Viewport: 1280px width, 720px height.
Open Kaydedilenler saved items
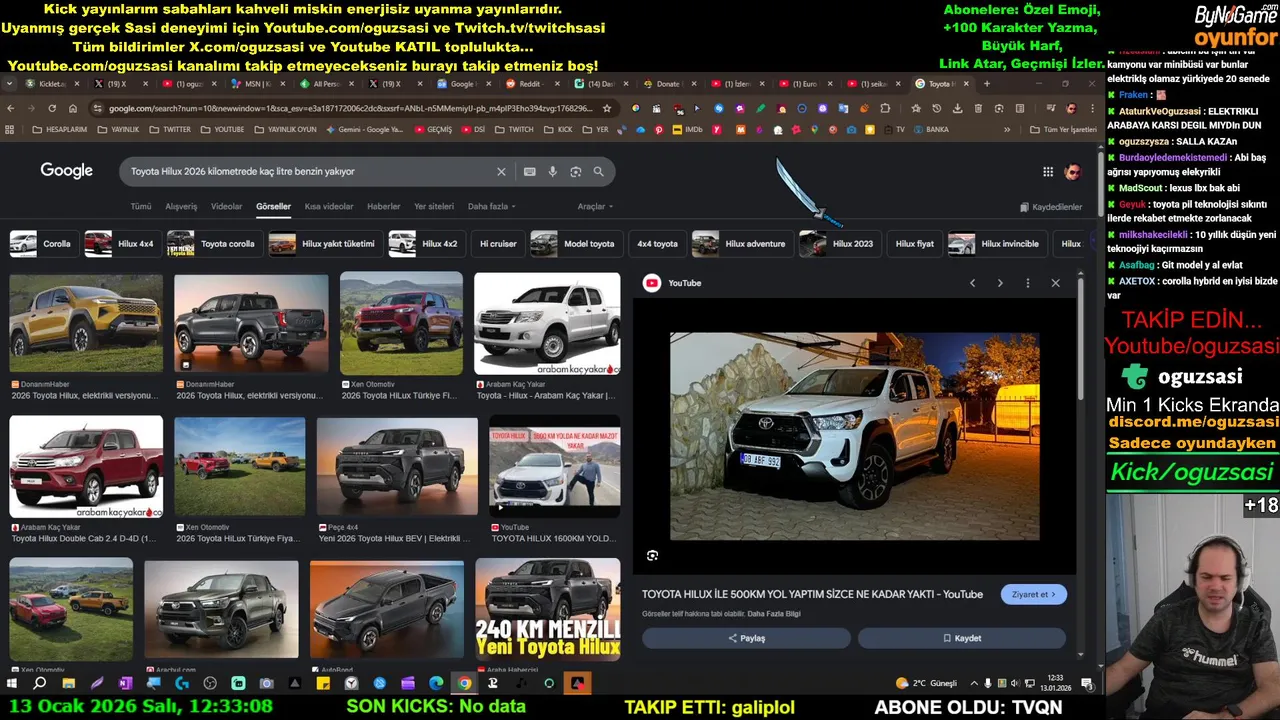coord(1051,207)
